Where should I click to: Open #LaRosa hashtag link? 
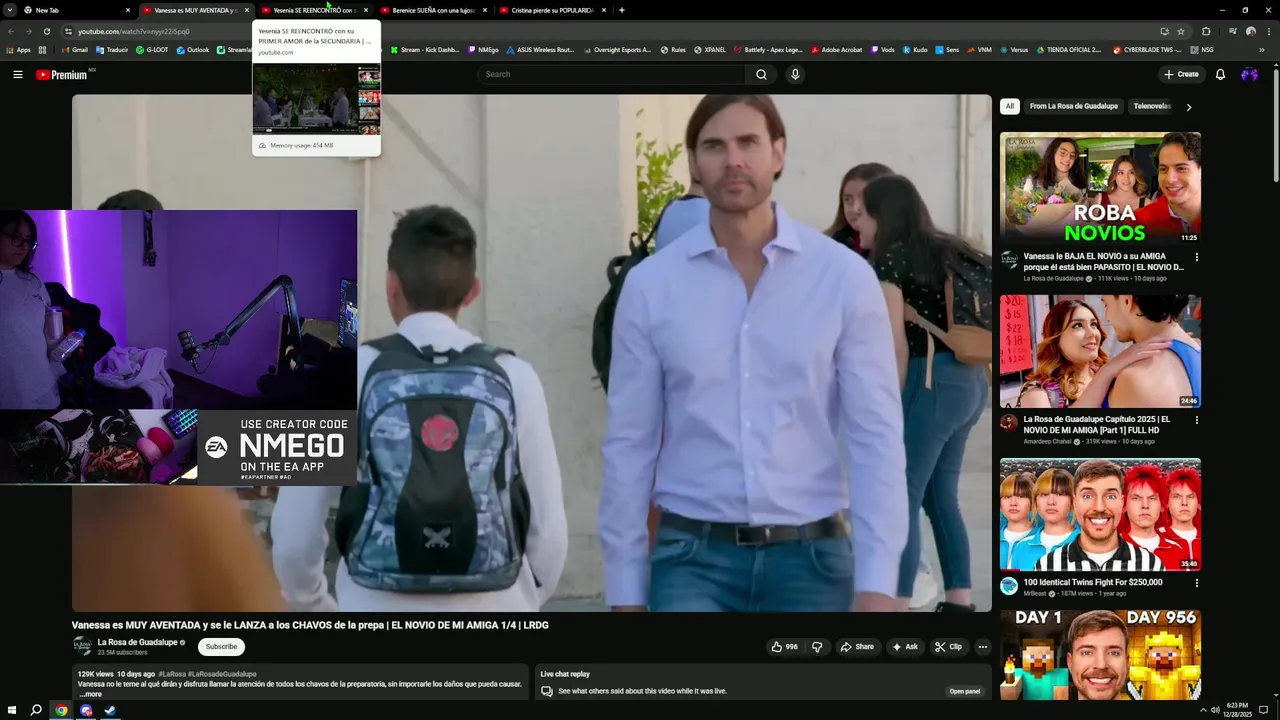[x=172, y=674]
